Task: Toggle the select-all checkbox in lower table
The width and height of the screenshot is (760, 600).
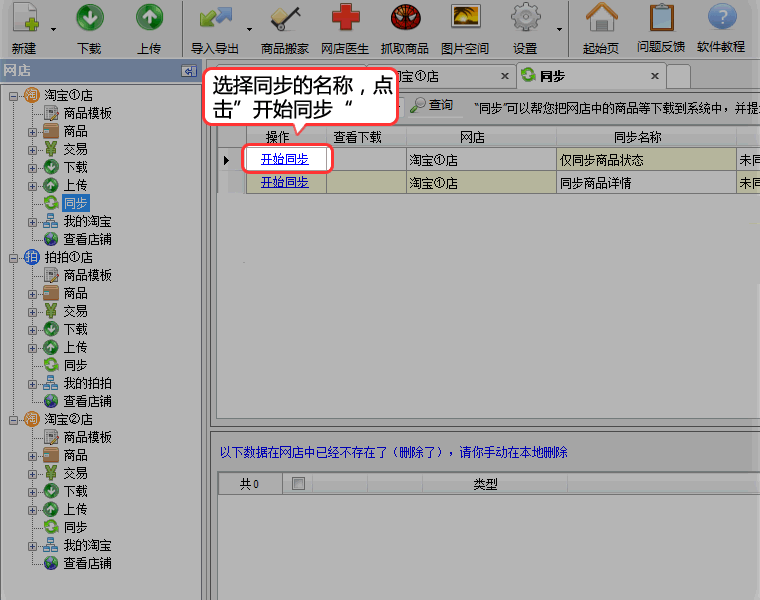Action: pyautogui.click(x=299, y=483)
